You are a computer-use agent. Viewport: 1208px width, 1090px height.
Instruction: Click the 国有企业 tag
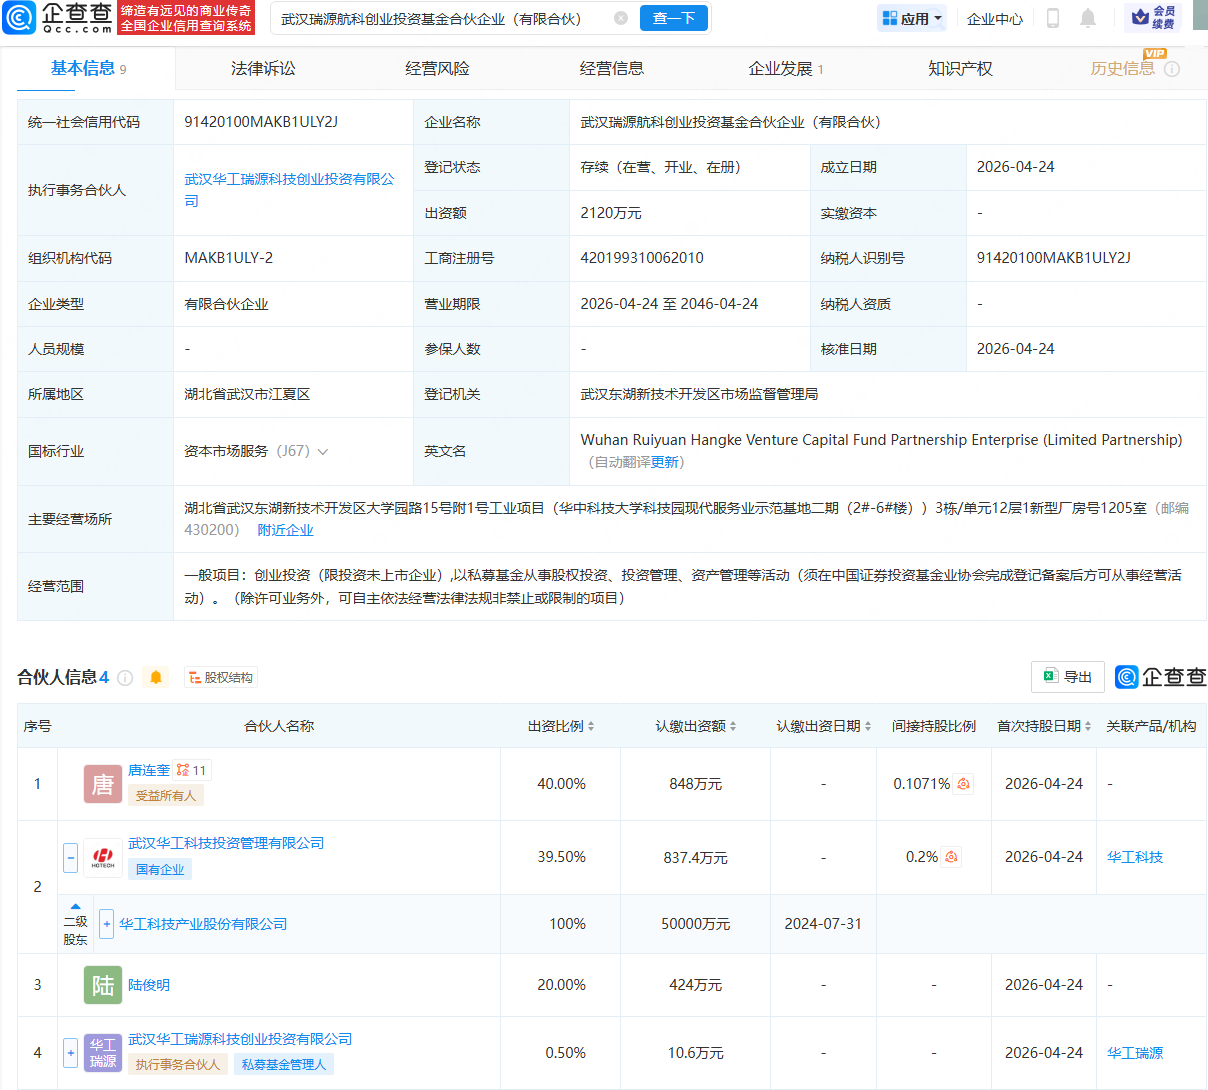click(160, 869)
